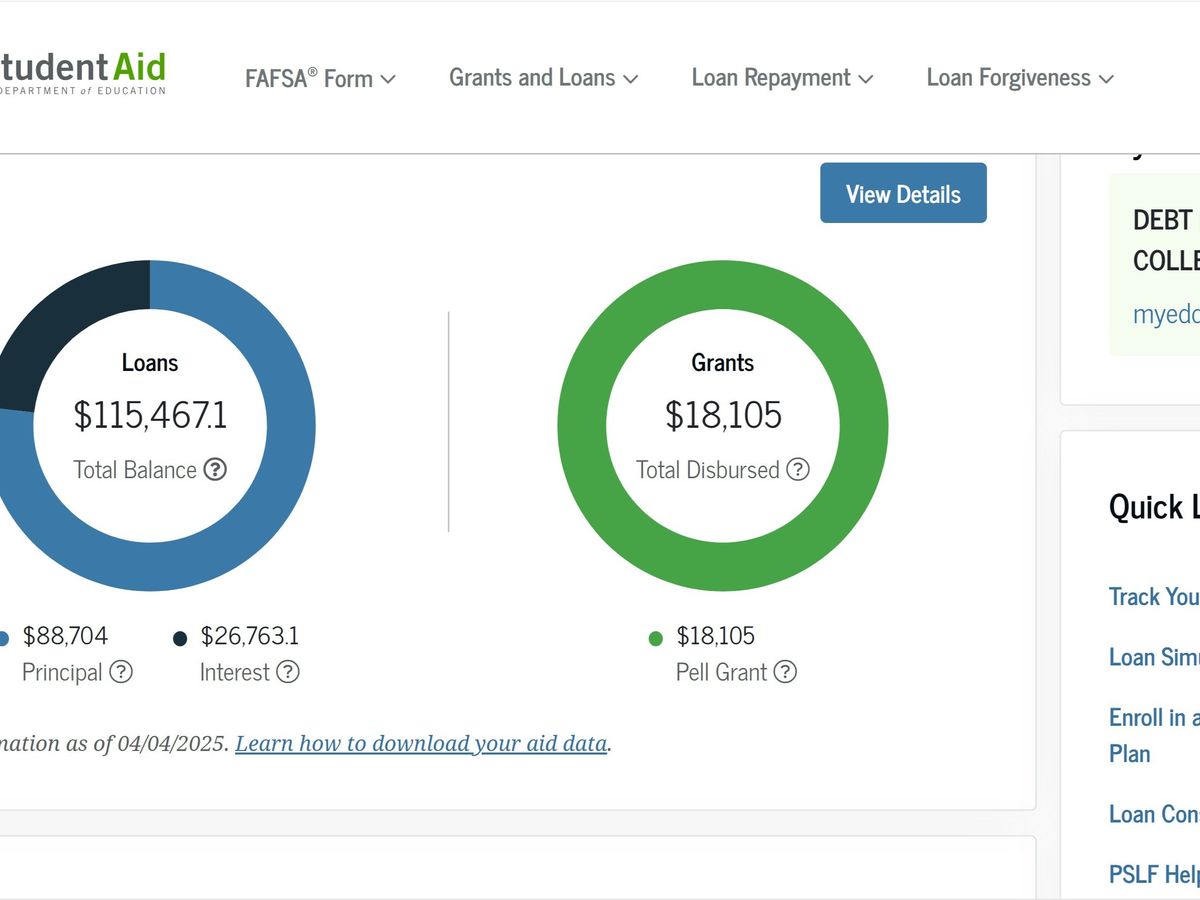Viewport: 1200px width, 900px height.
Task: Click the $88,704 principal amount
Action: point(65,636)
